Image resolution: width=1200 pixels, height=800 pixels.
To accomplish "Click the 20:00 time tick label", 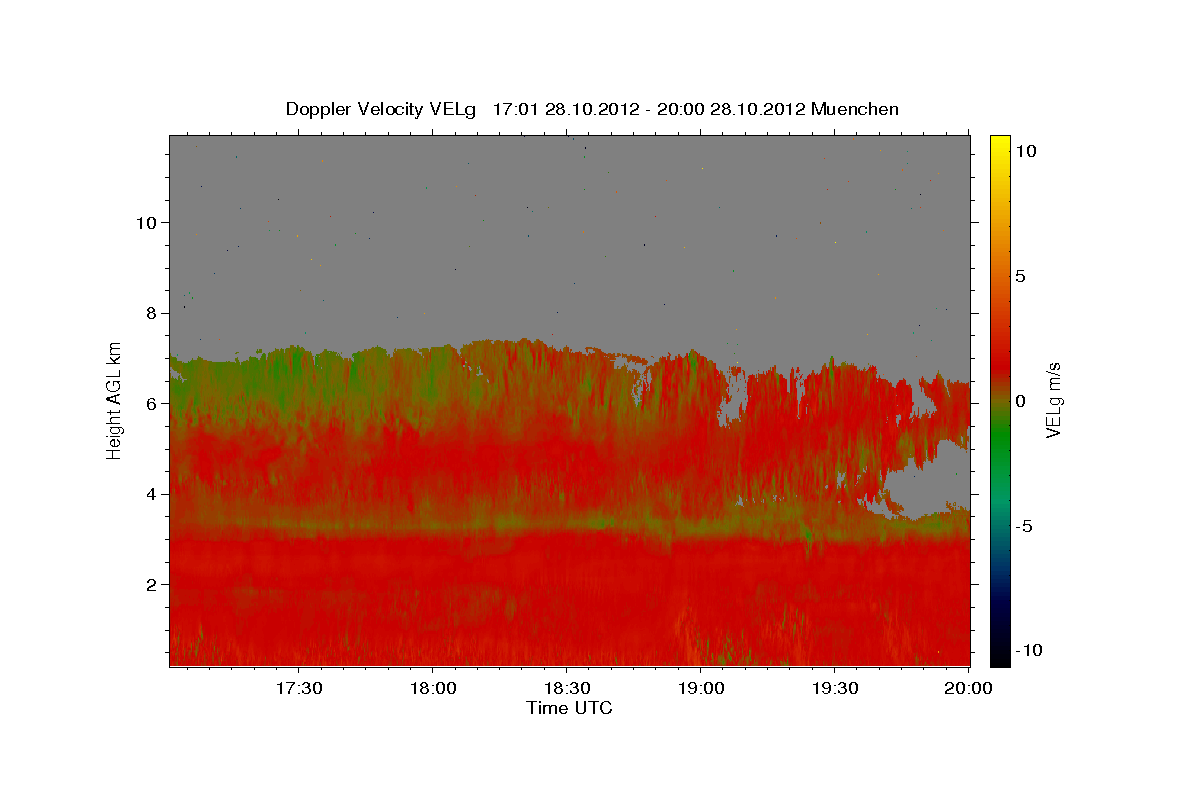I will (x=969, y=688).
